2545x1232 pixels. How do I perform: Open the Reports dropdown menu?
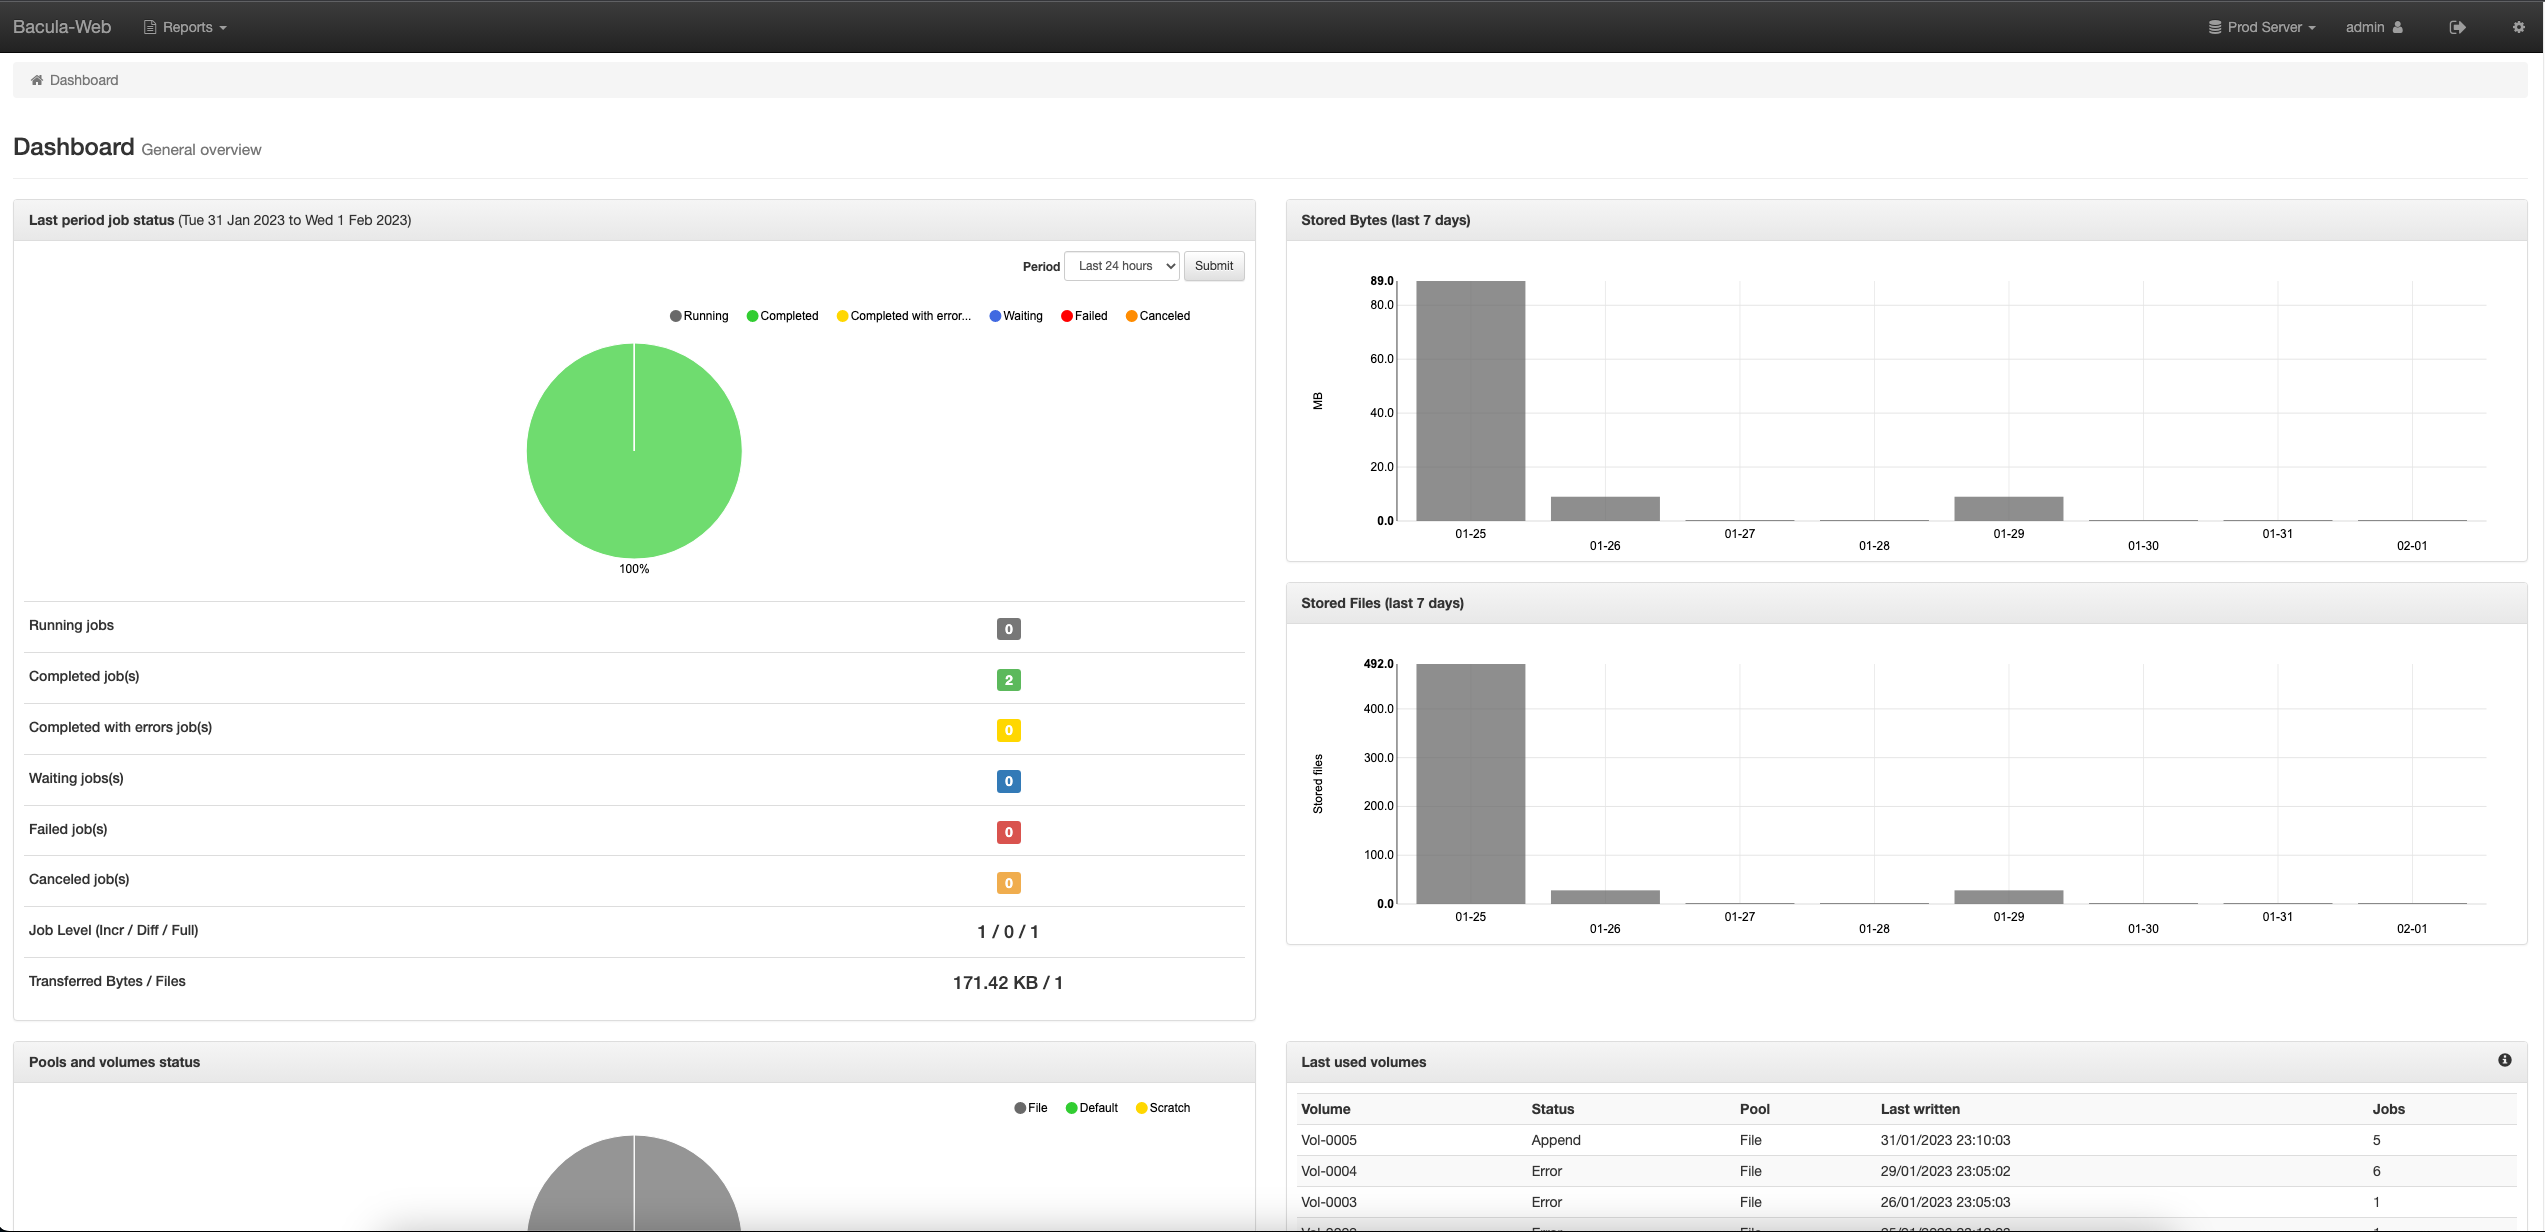[x=185, y=27]
